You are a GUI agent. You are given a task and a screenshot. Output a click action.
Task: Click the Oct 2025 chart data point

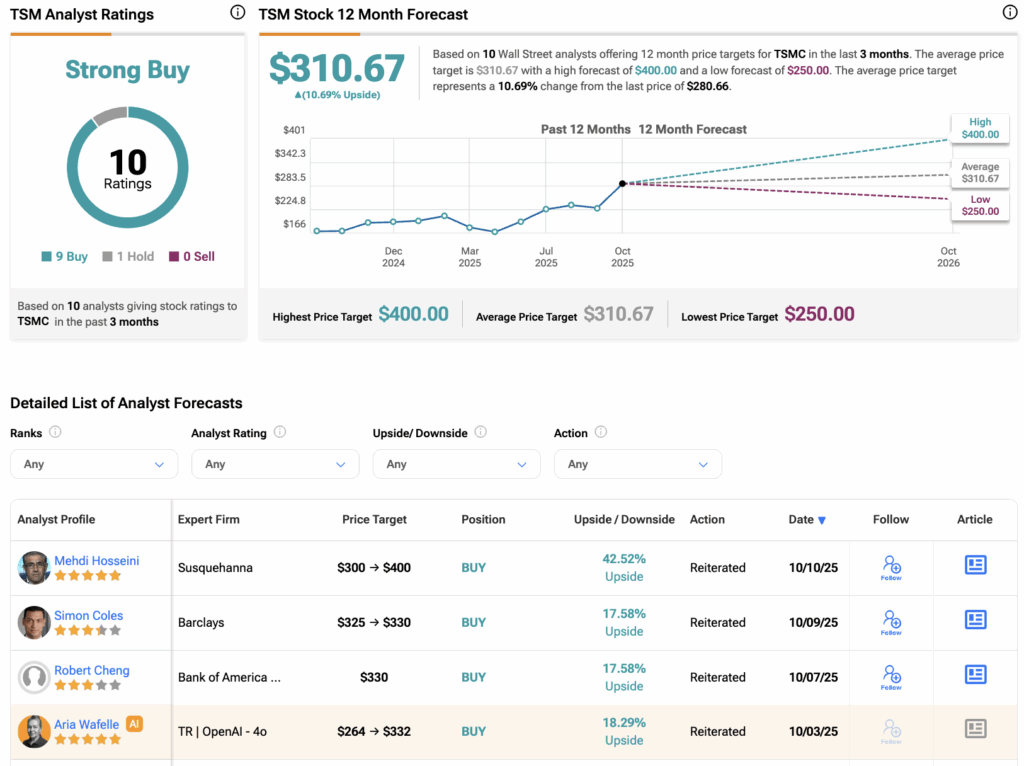622,183
